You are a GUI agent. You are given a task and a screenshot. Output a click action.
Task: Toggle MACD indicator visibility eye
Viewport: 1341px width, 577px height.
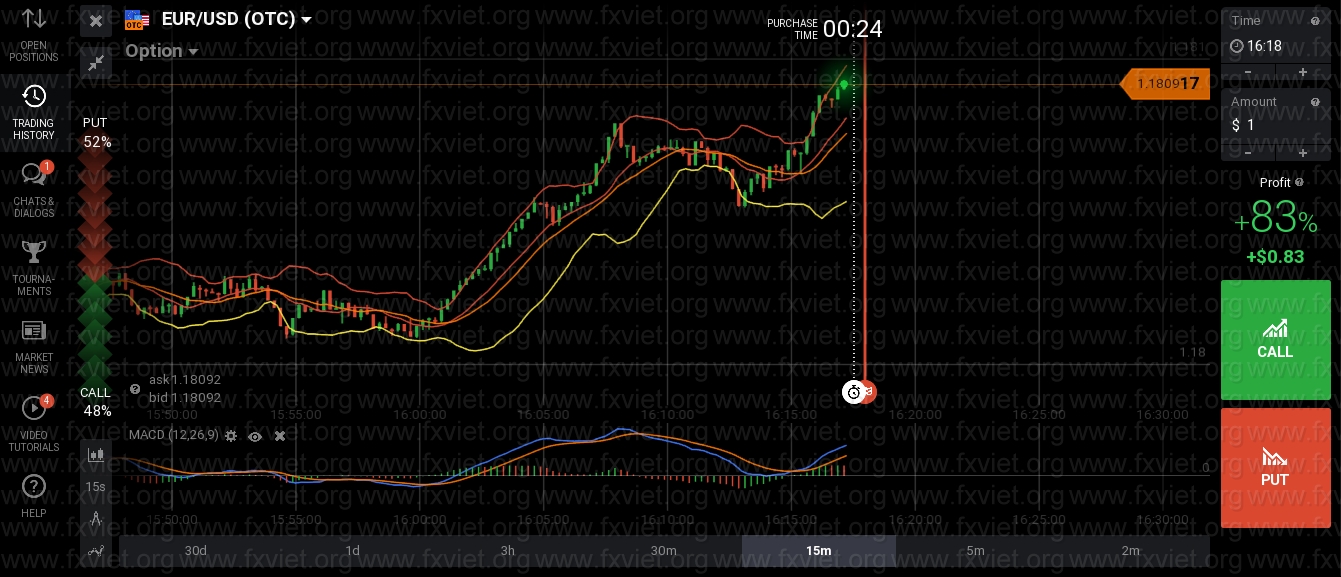click(x=255, y=436)
